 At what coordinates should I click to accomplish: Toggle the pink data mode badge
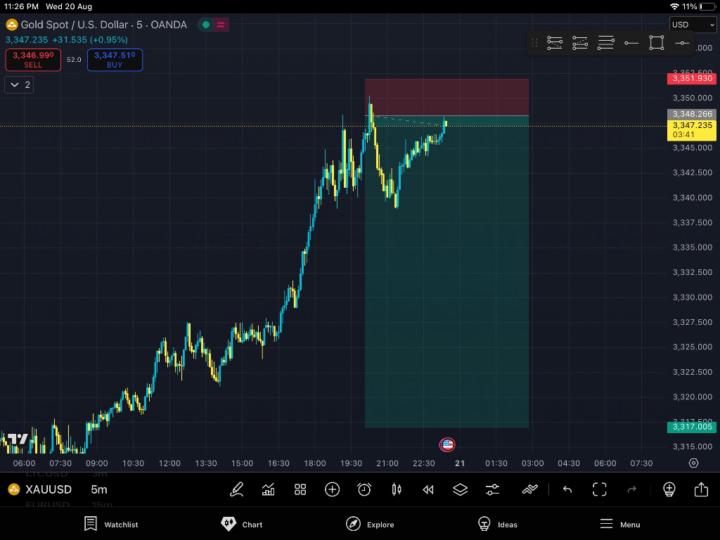pos(220,25)
